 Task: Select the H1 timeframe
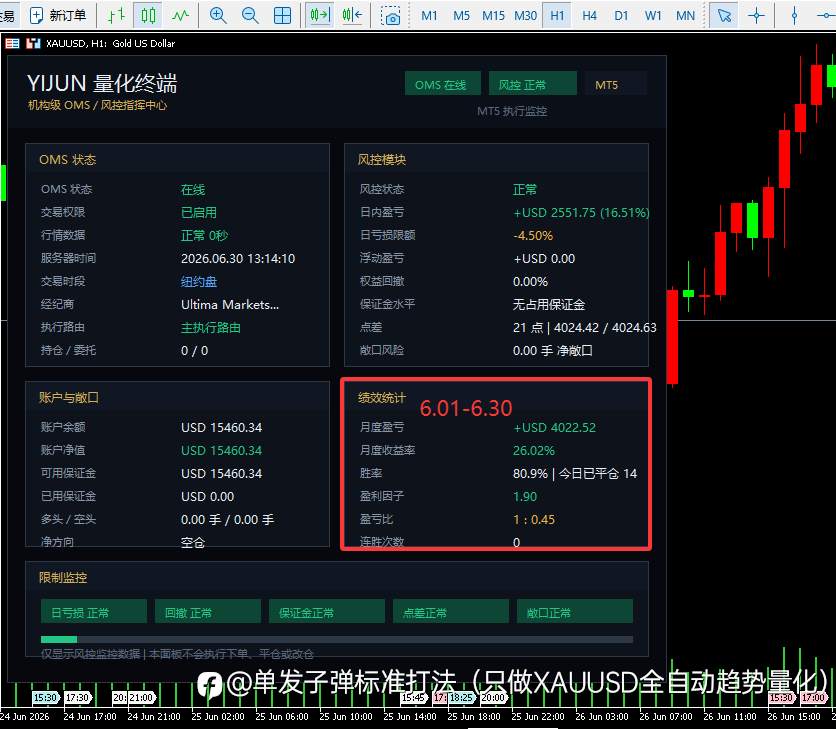[x=557, y=15]
